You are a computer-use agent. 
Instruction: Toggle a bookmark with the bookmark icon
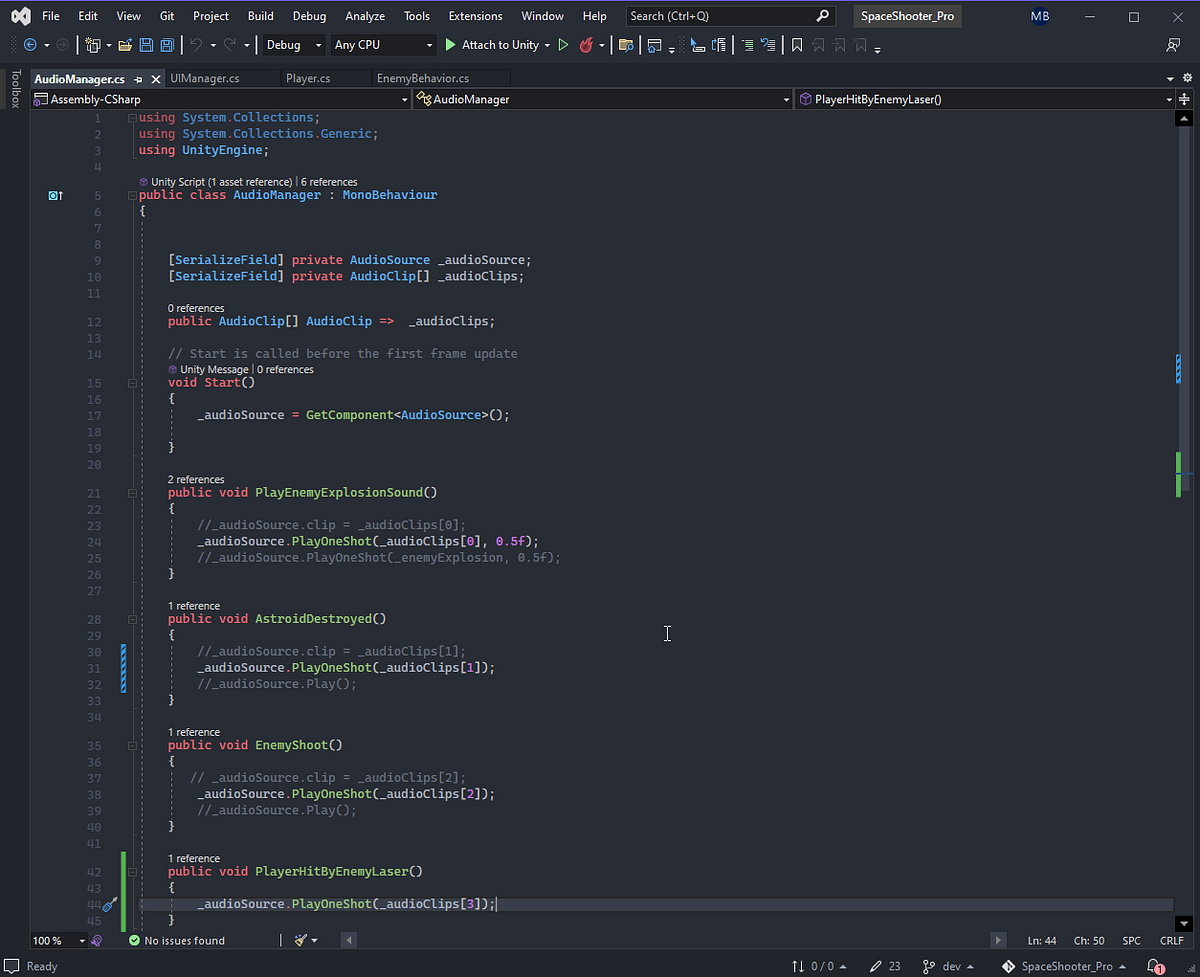click(797, 45)
